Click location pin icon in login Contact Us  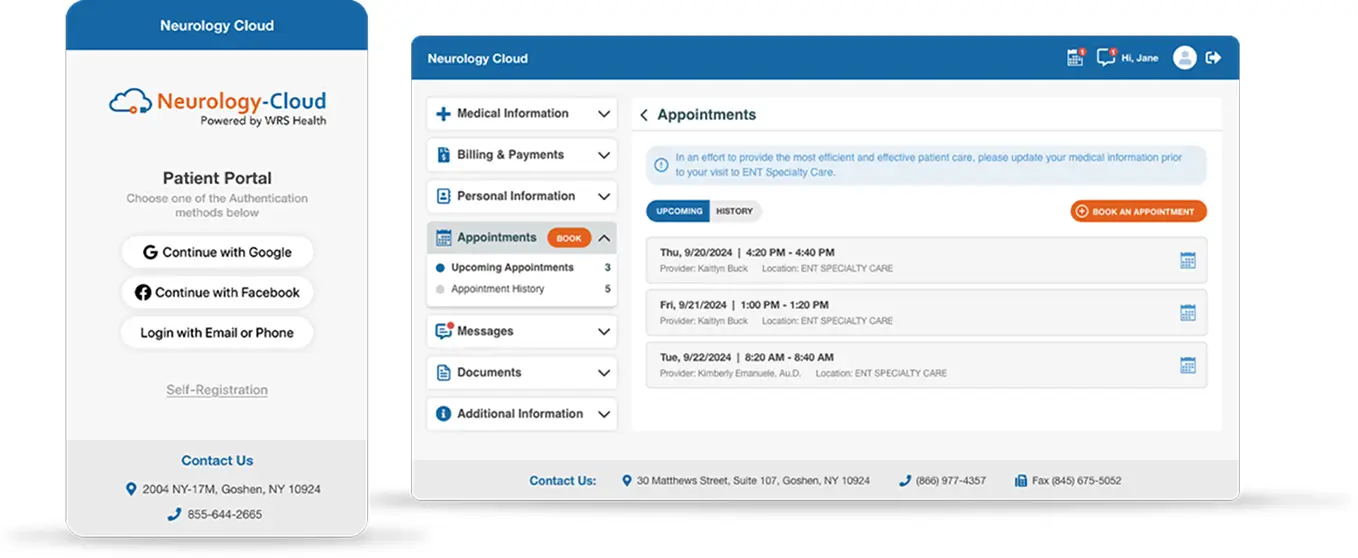pyautogui.click(x=131, y=489)
